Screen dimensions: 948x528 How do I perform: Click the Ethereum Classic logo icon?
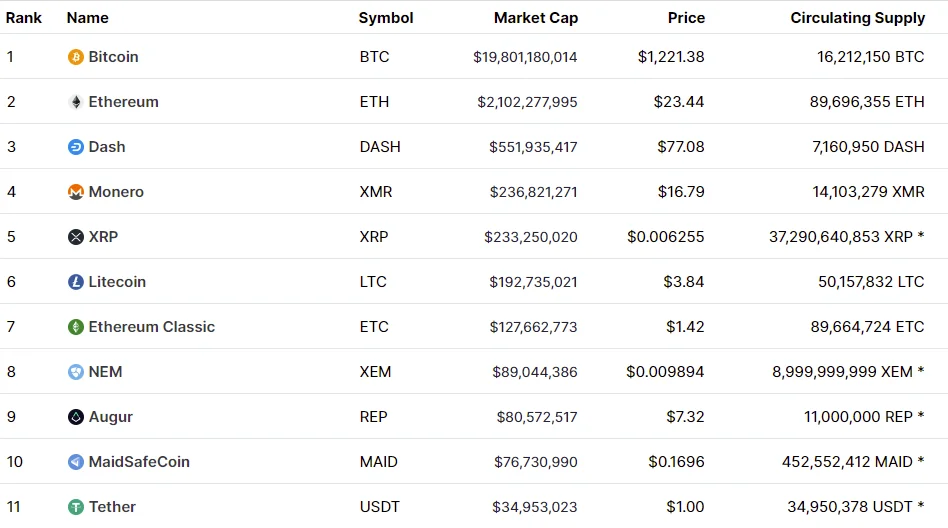tap(76, 327)
